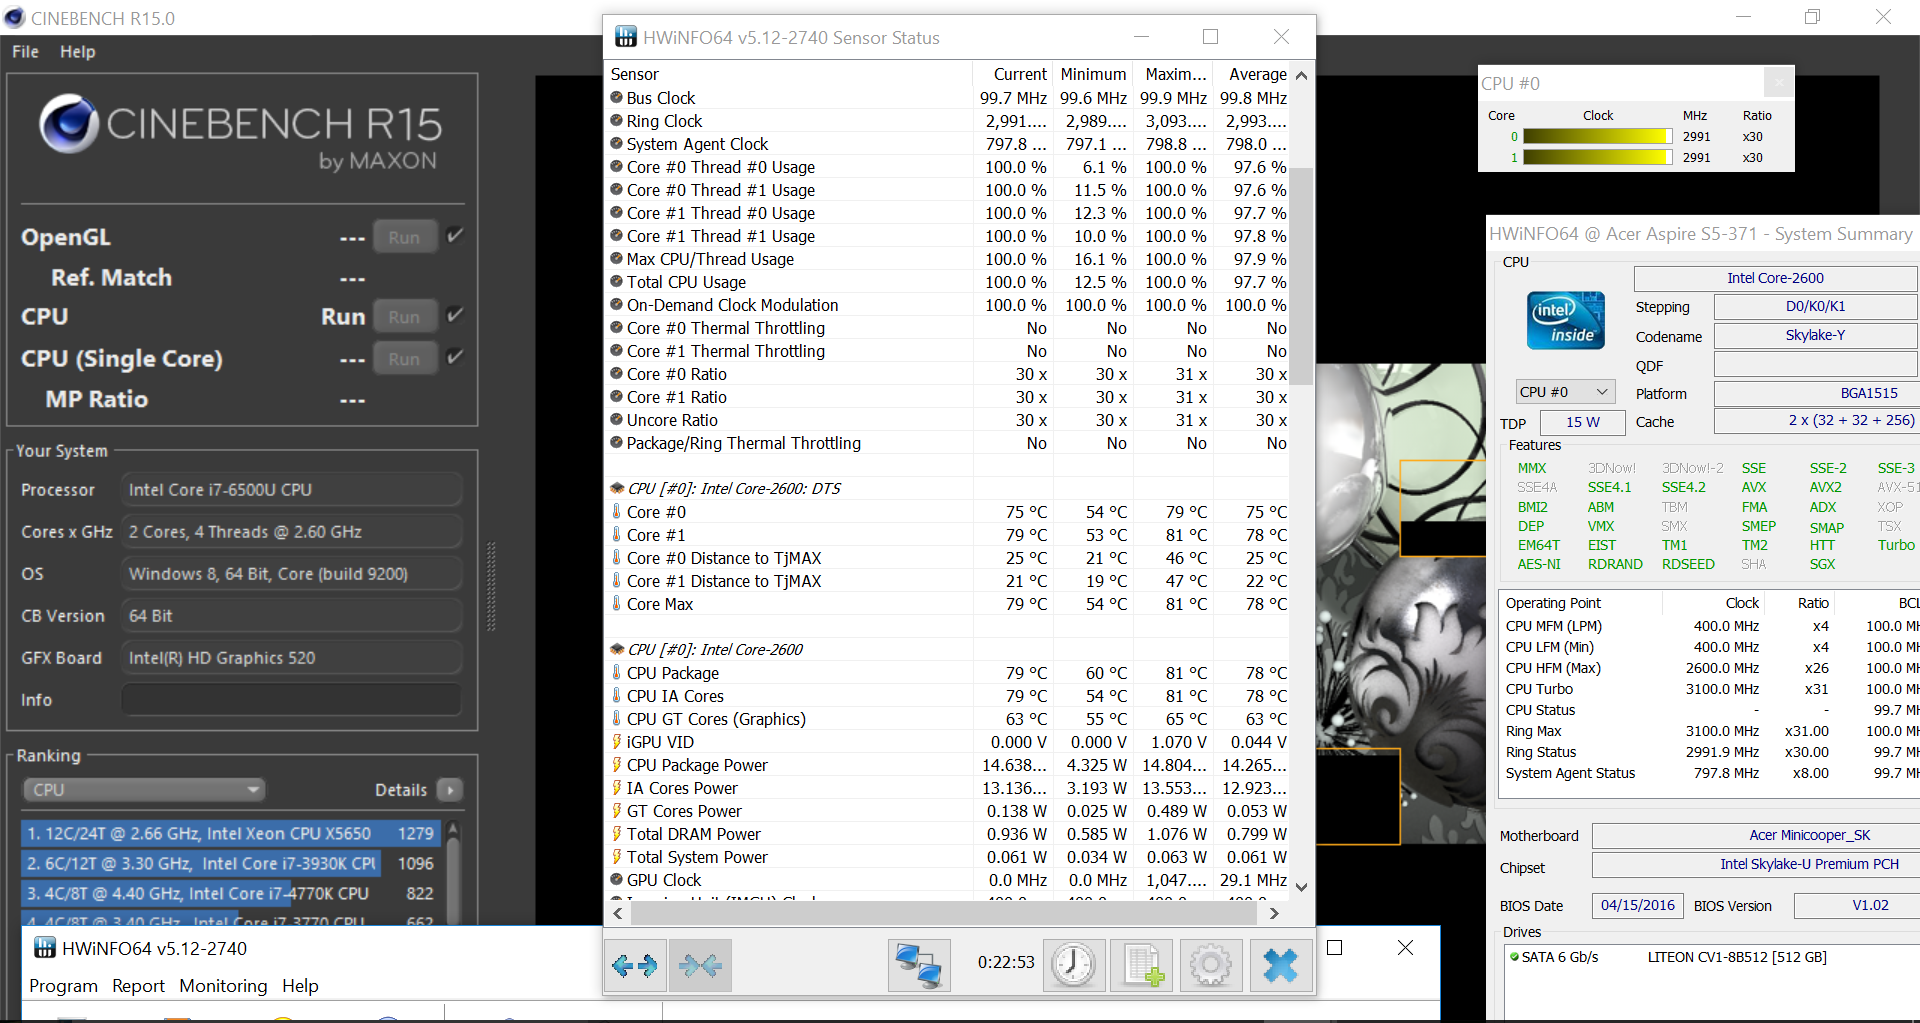Click the TDP value 15 W
Image resolution: width=1920 pixels, height=1023 pixels.
coord(1582,422)
